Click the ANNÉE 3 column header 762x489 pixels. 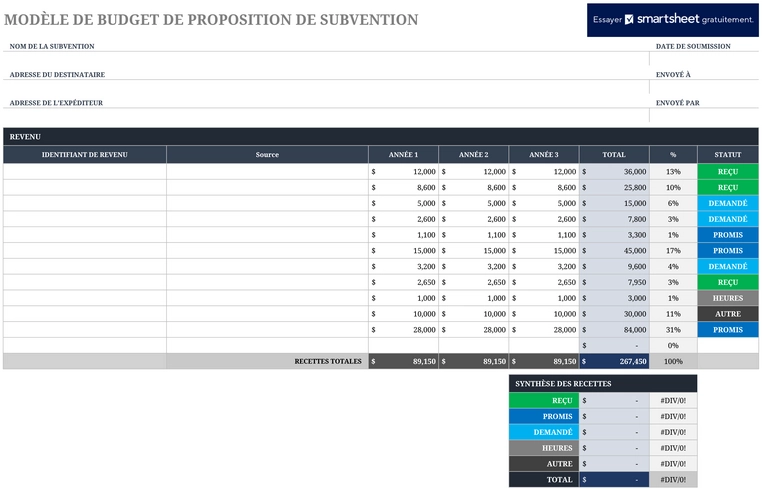click(x=544, y=155)
